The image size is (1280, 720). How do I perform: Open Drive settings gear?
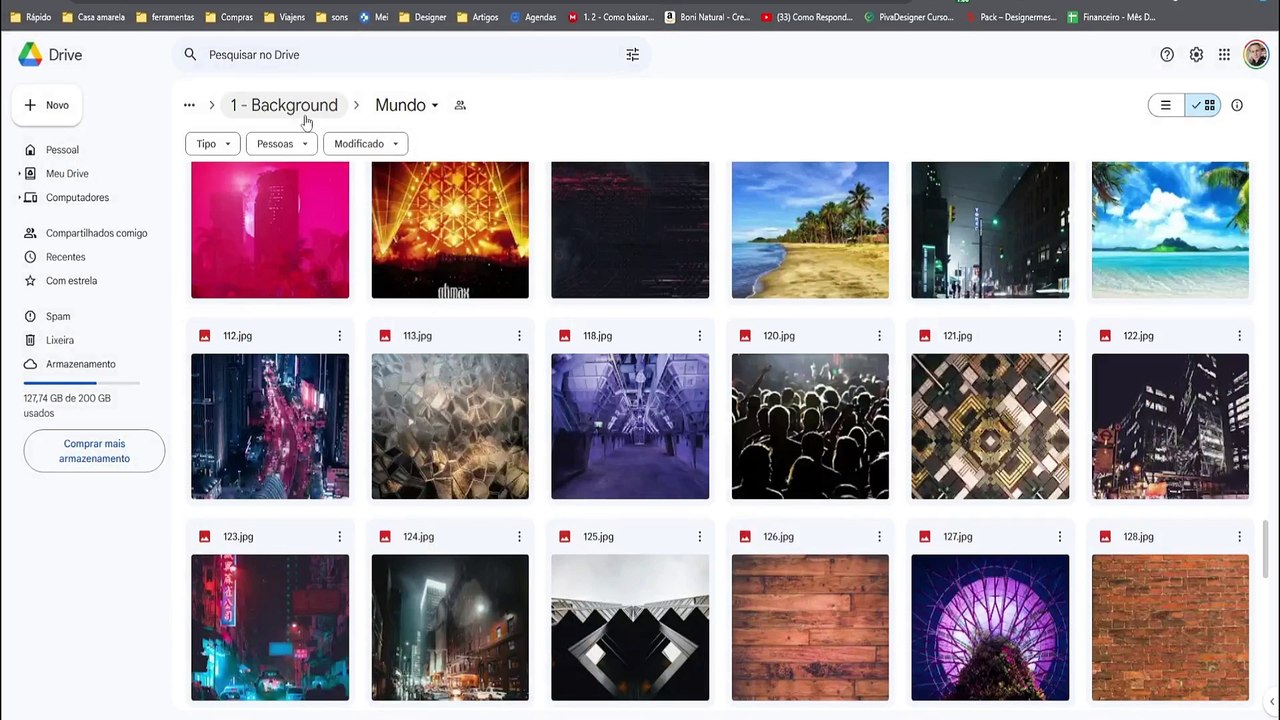point(1196,55)
